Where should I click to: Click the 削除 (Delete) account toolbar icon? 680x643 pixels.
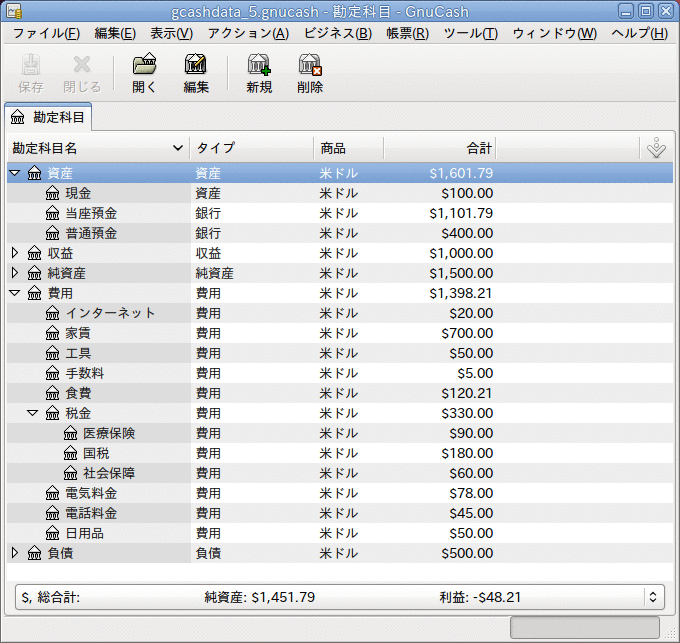click(x=310, y=65)
